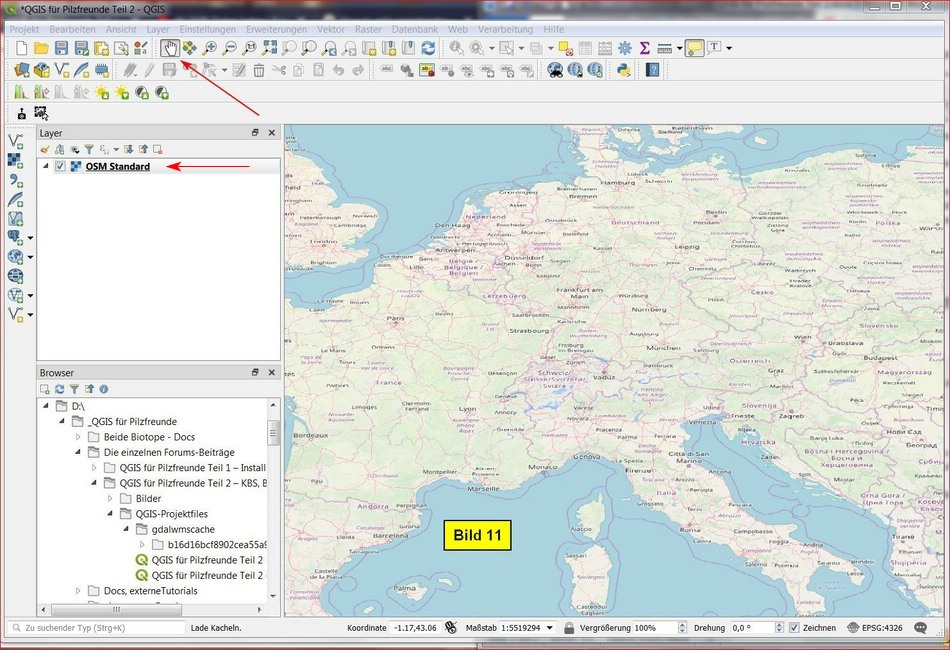Toggle the Zeichnen render checkbox

coord(794,628)
